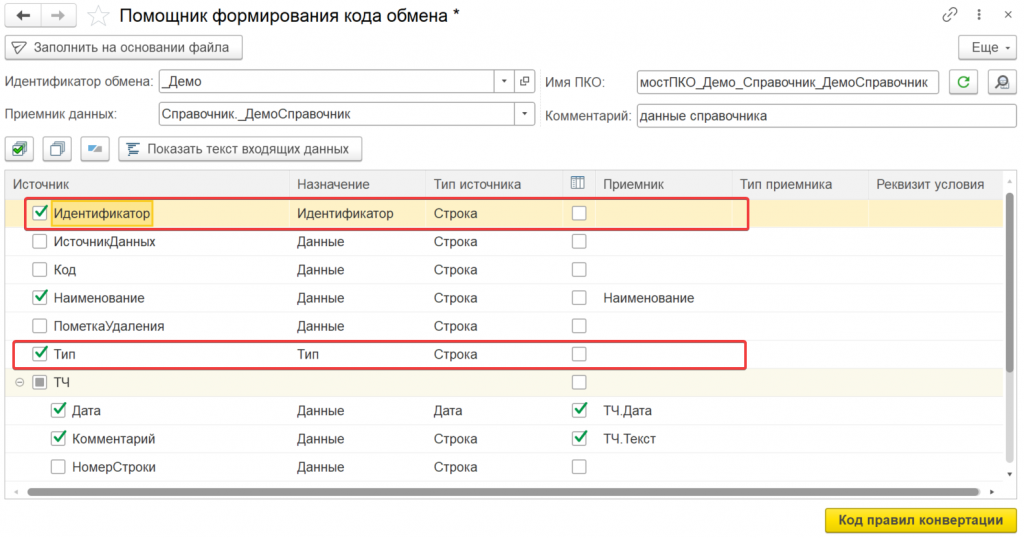Click the Комментарий input field
This screenshot has width=1024, height=538.
826,116
